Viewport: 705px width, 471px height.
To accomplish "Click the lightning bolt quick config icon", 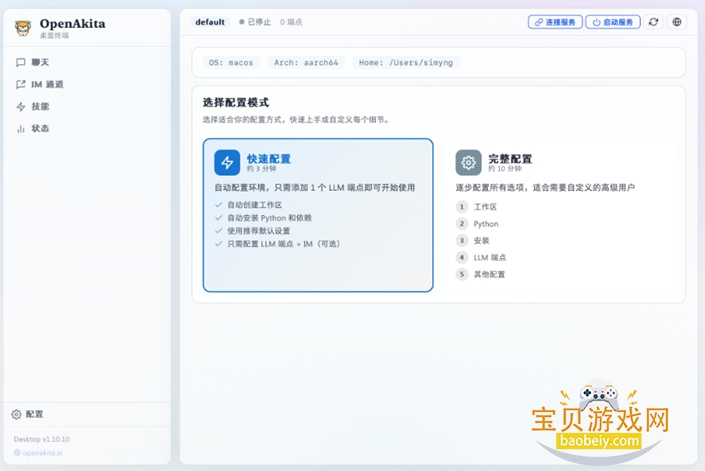I will [227, 163].
